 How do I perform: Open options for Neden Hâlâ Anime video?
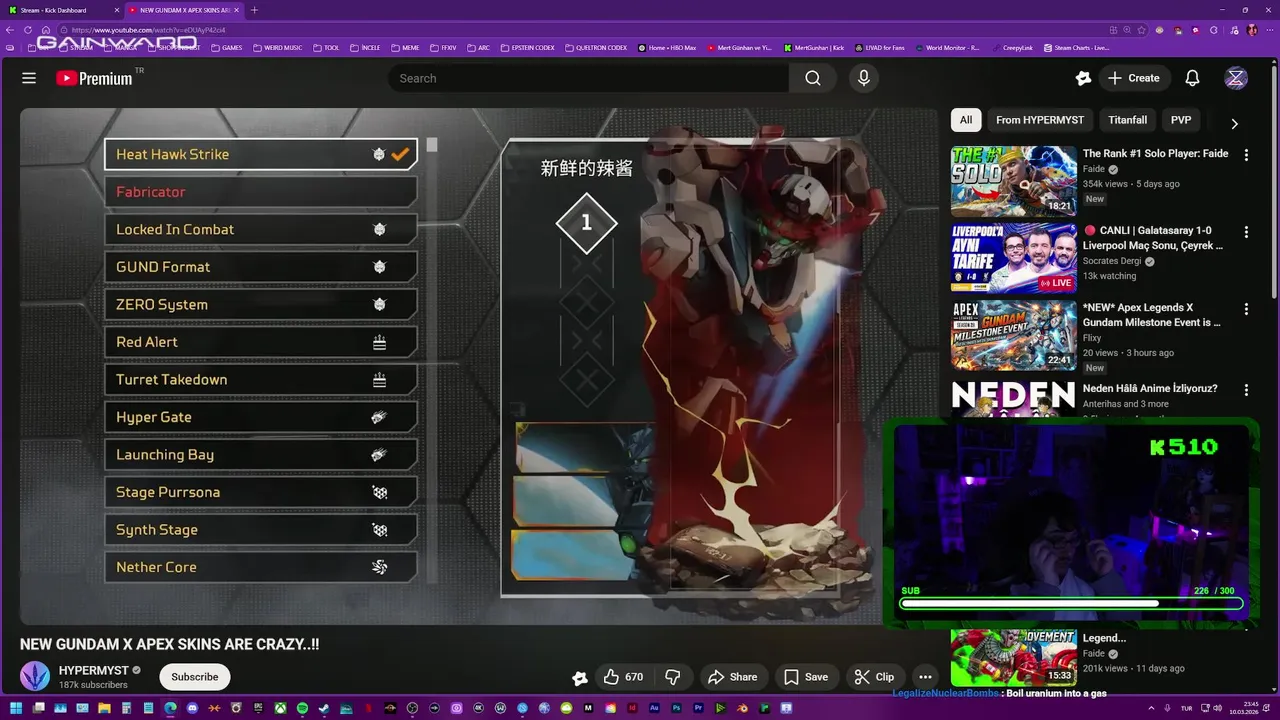tap(1246, 390)
